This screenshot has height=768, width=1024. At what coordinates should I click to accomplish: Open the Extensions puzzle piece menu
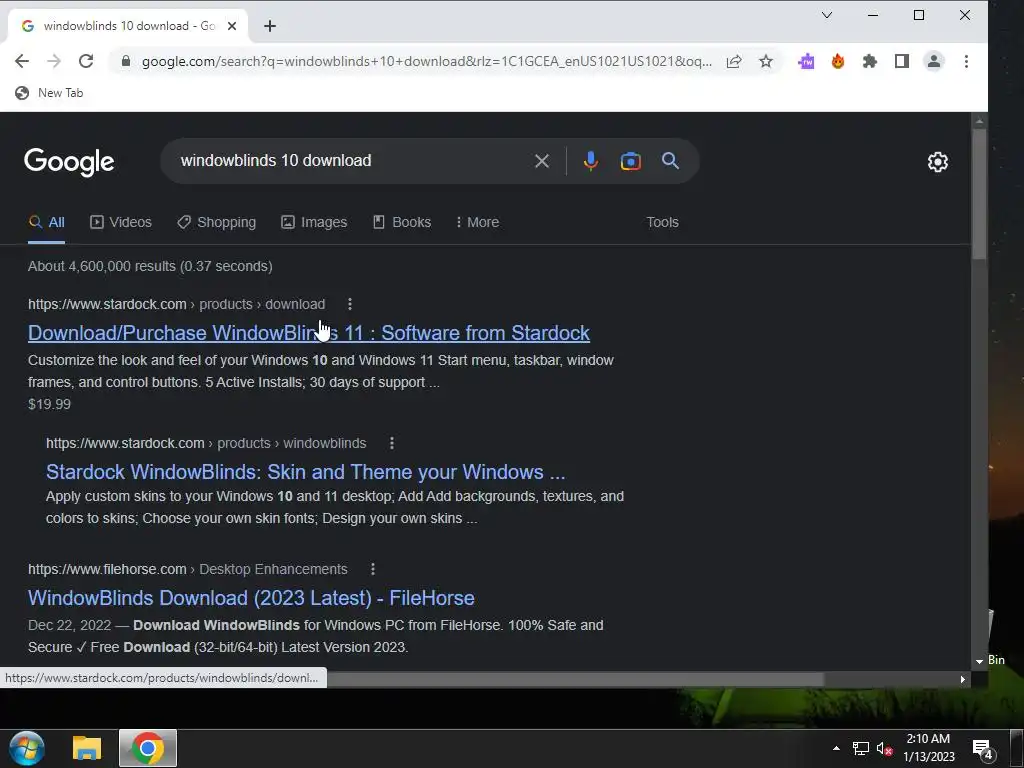870,61
